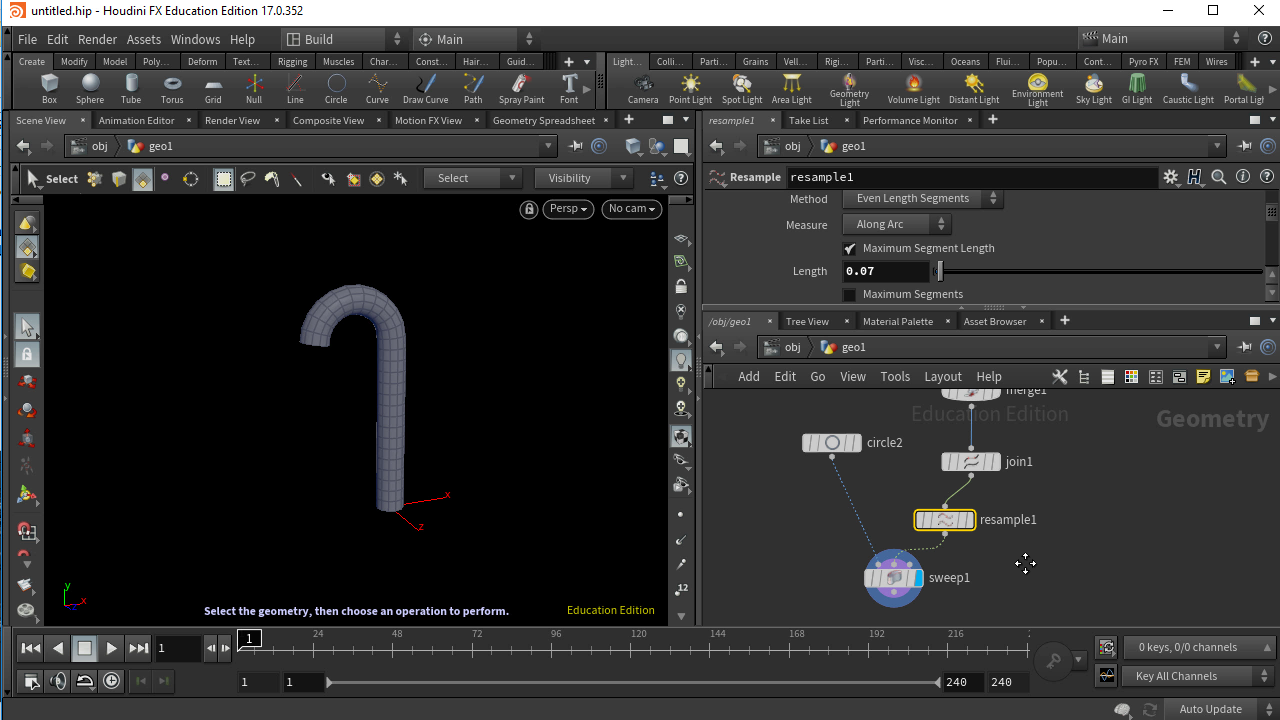Click the Volume Light shelf icon
This screenshot has height=720, width=1280.
click(913, 87)
